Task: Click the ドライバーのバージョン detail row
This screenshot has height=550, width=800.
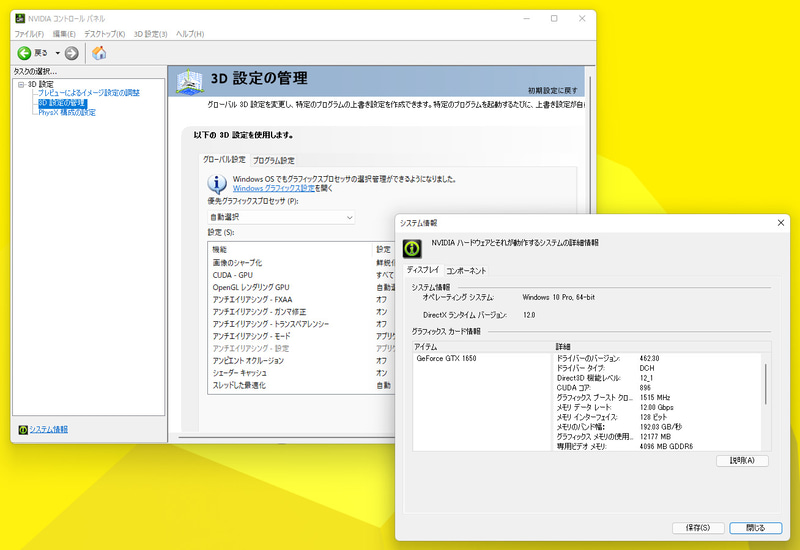Action: pos(657,359)
